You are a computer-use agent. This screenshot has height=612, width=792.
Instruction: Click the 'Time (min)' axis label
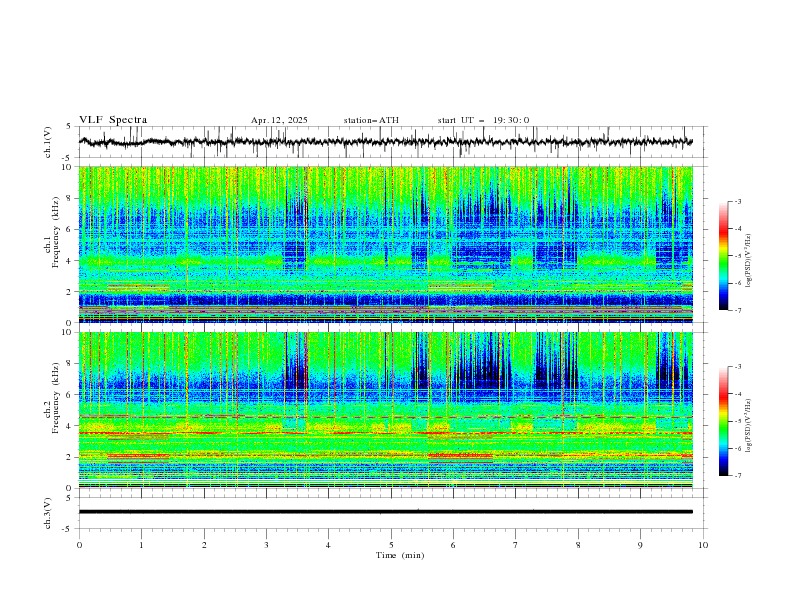coord(400,555)
